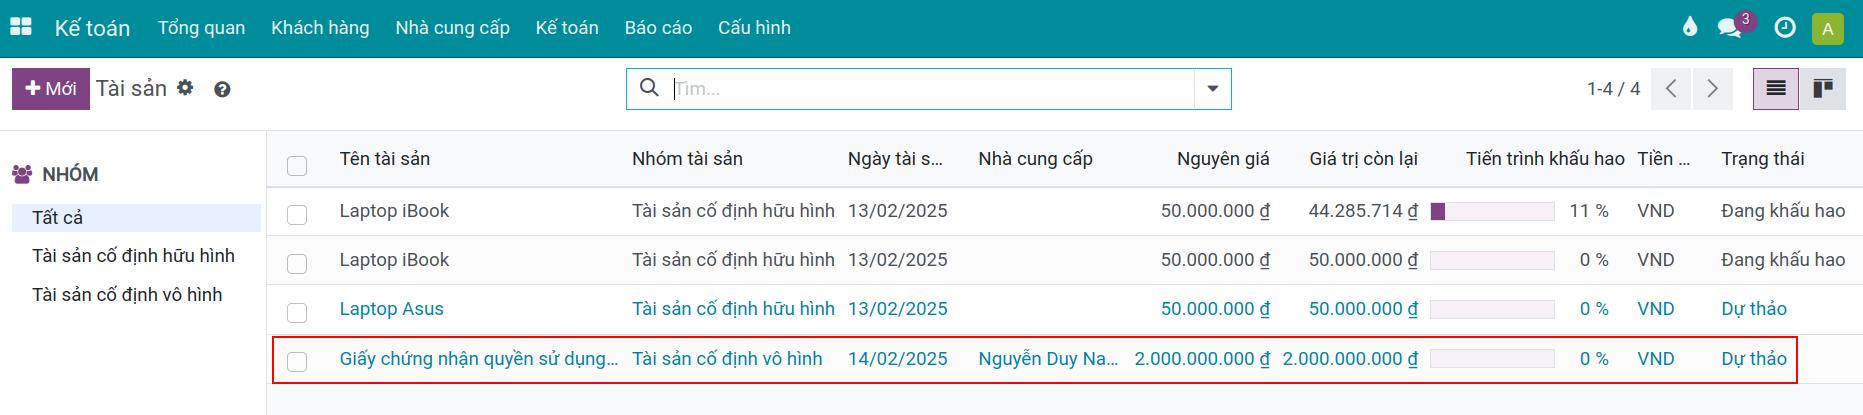
Task: Open the Laptop Asus asset record
Action: [391, 309]
